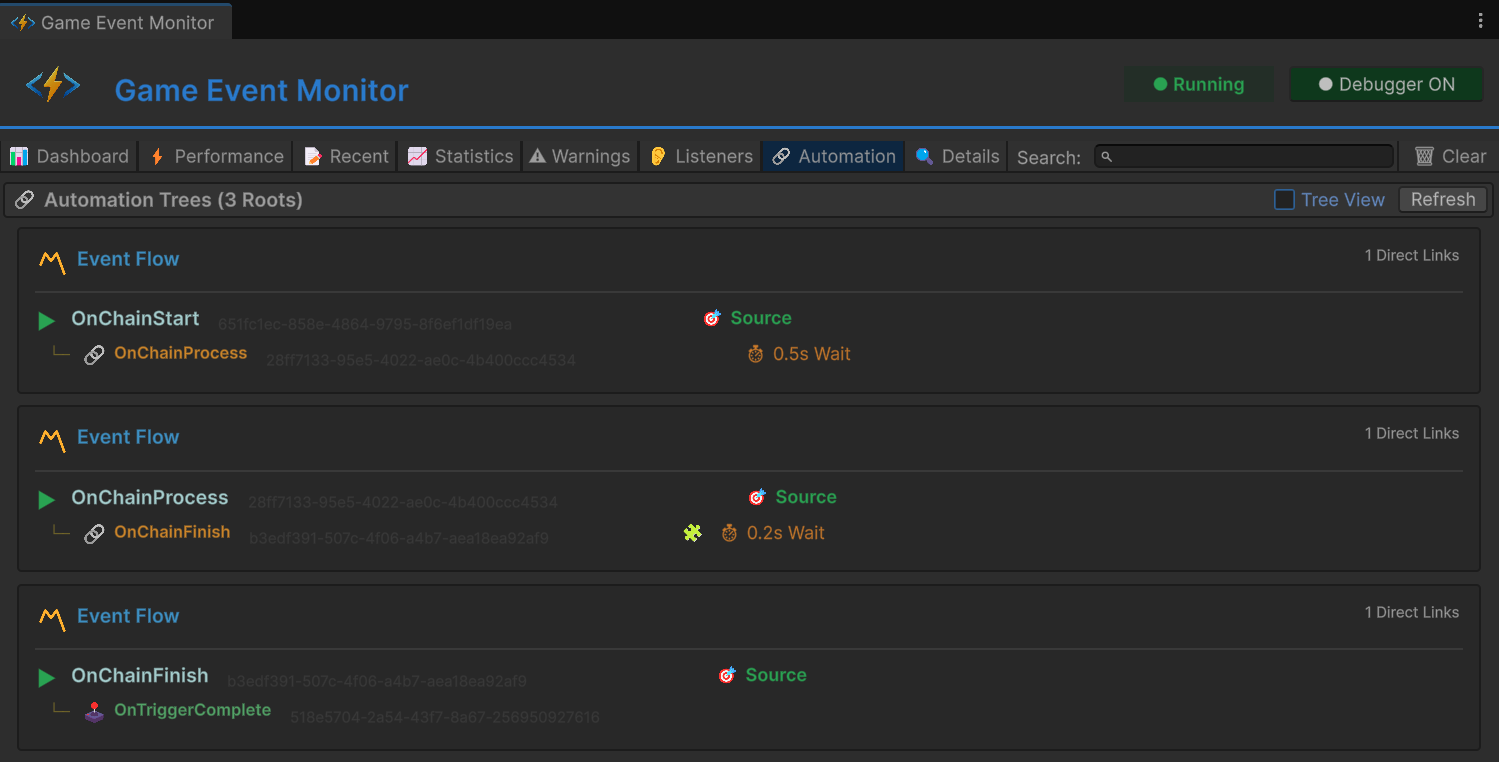Click the chain icon in the Automation Trees header
The height and width of the screenshot is (762, 1499).
click(x=25, y=199)
